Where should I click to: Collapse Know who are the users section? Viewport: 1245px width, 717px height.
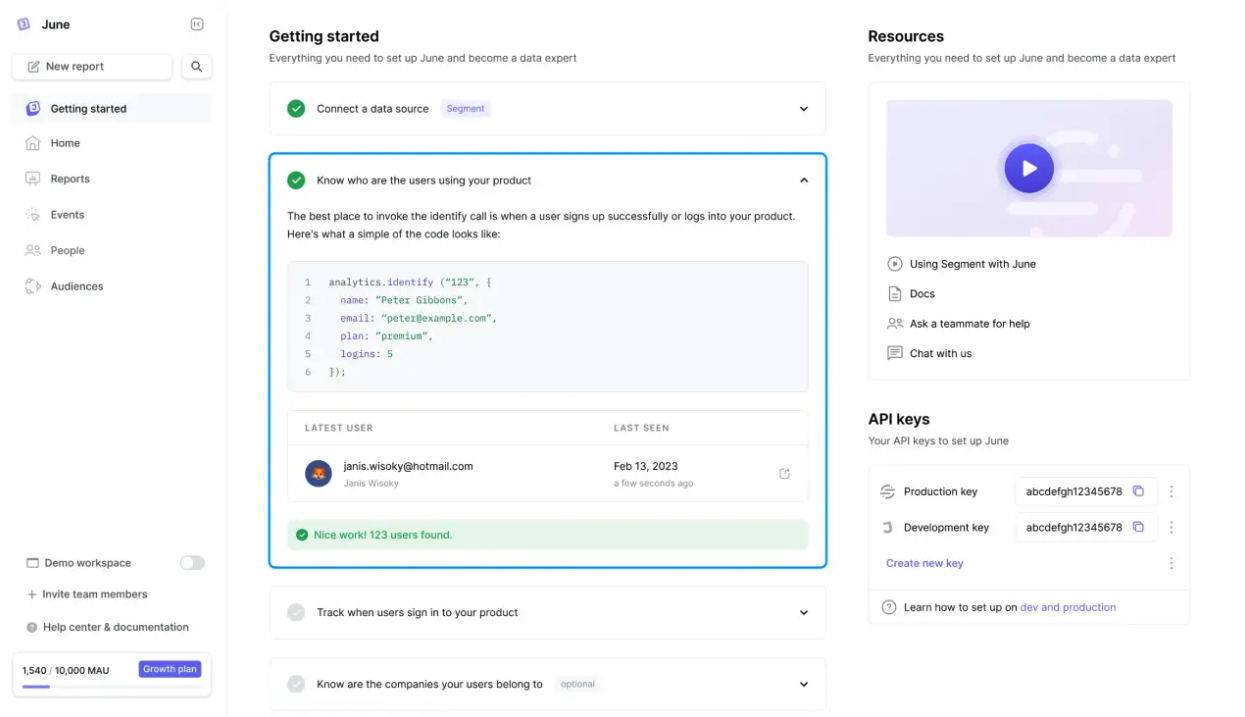pyautogui.click(x=803, y=181)
